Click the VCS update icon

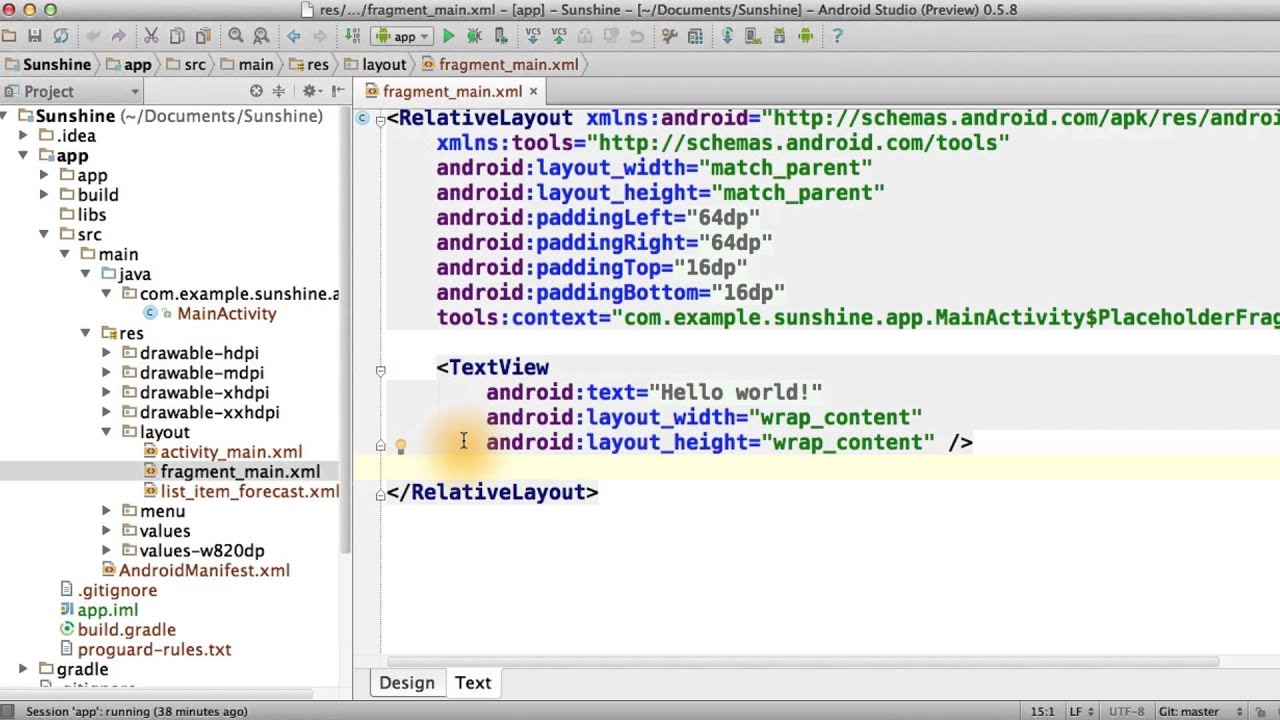[533, 36]
